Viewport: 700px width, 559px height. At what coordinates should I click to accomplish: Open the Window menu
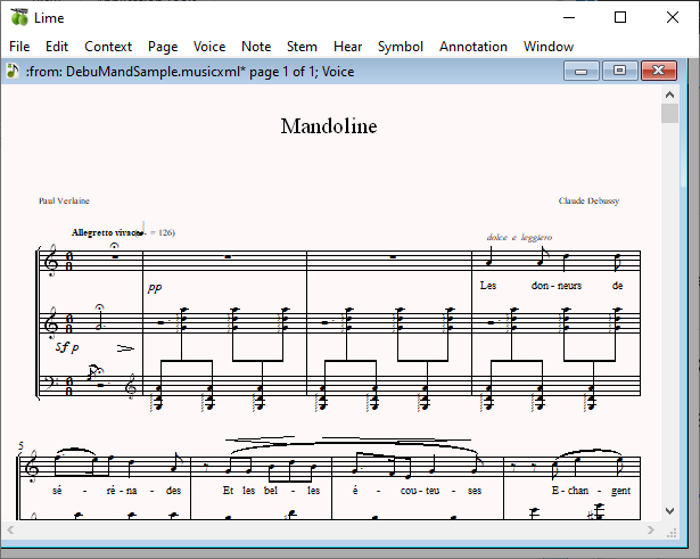(x=548, y=46)
